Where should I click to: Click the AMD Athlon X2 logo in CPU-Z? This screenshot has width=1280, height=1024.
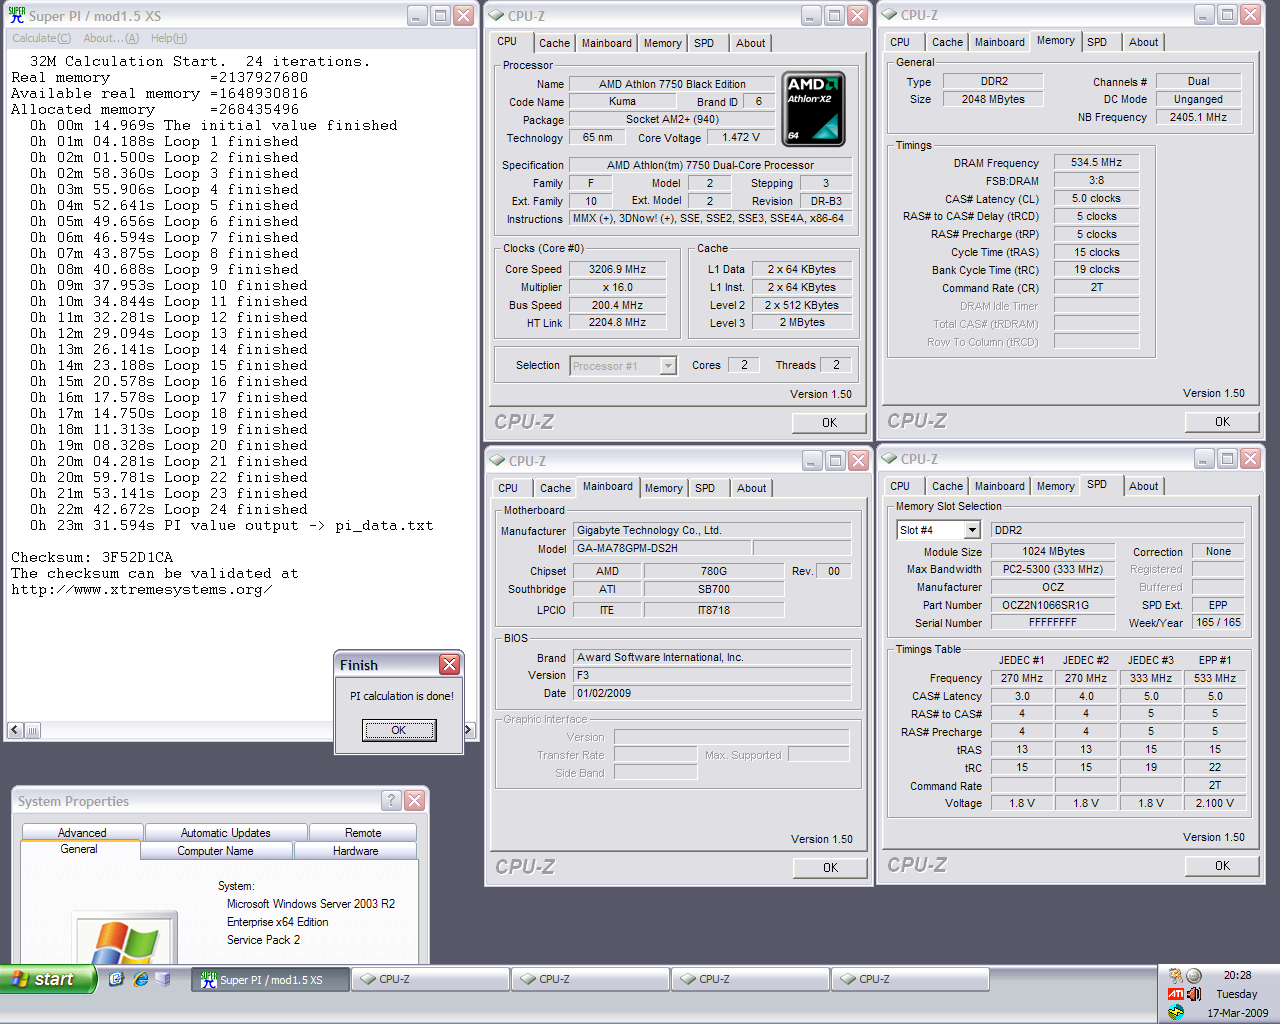click(x=813, y=109)
